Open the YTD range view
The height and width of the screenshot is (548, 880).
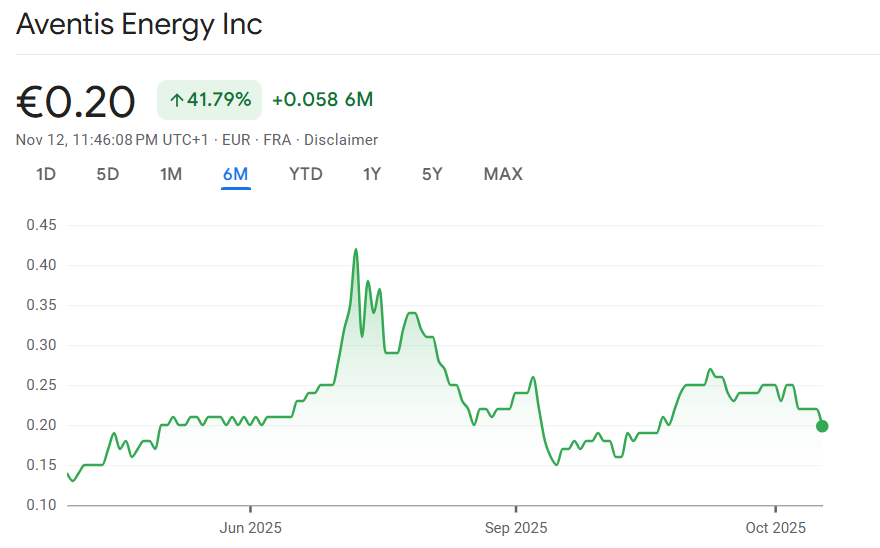(x=306, y=174)
